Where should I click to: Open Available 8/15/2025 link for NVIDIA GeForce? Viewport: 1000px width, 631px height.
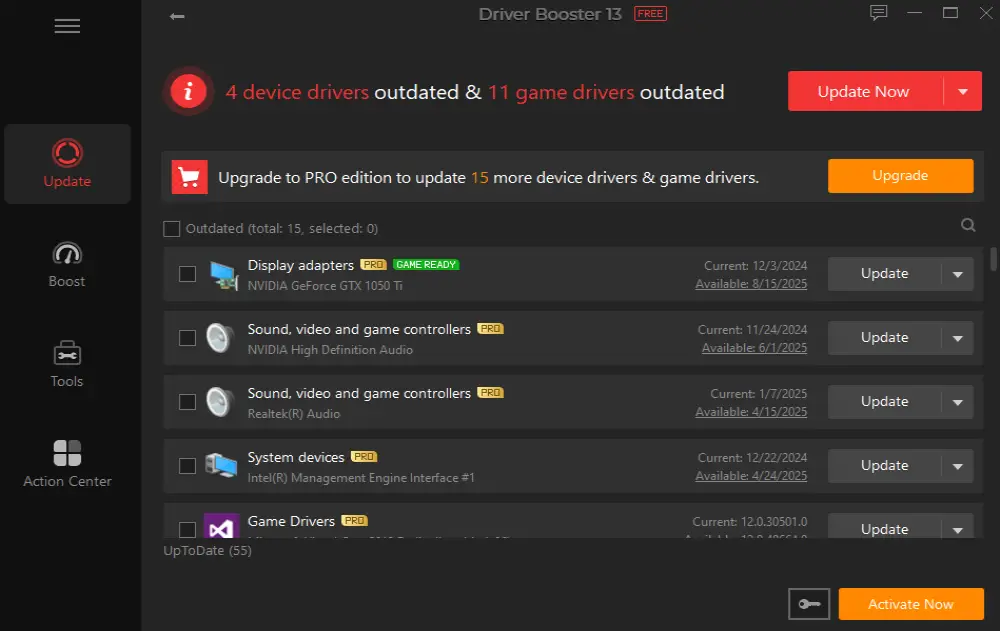point(751,284)
